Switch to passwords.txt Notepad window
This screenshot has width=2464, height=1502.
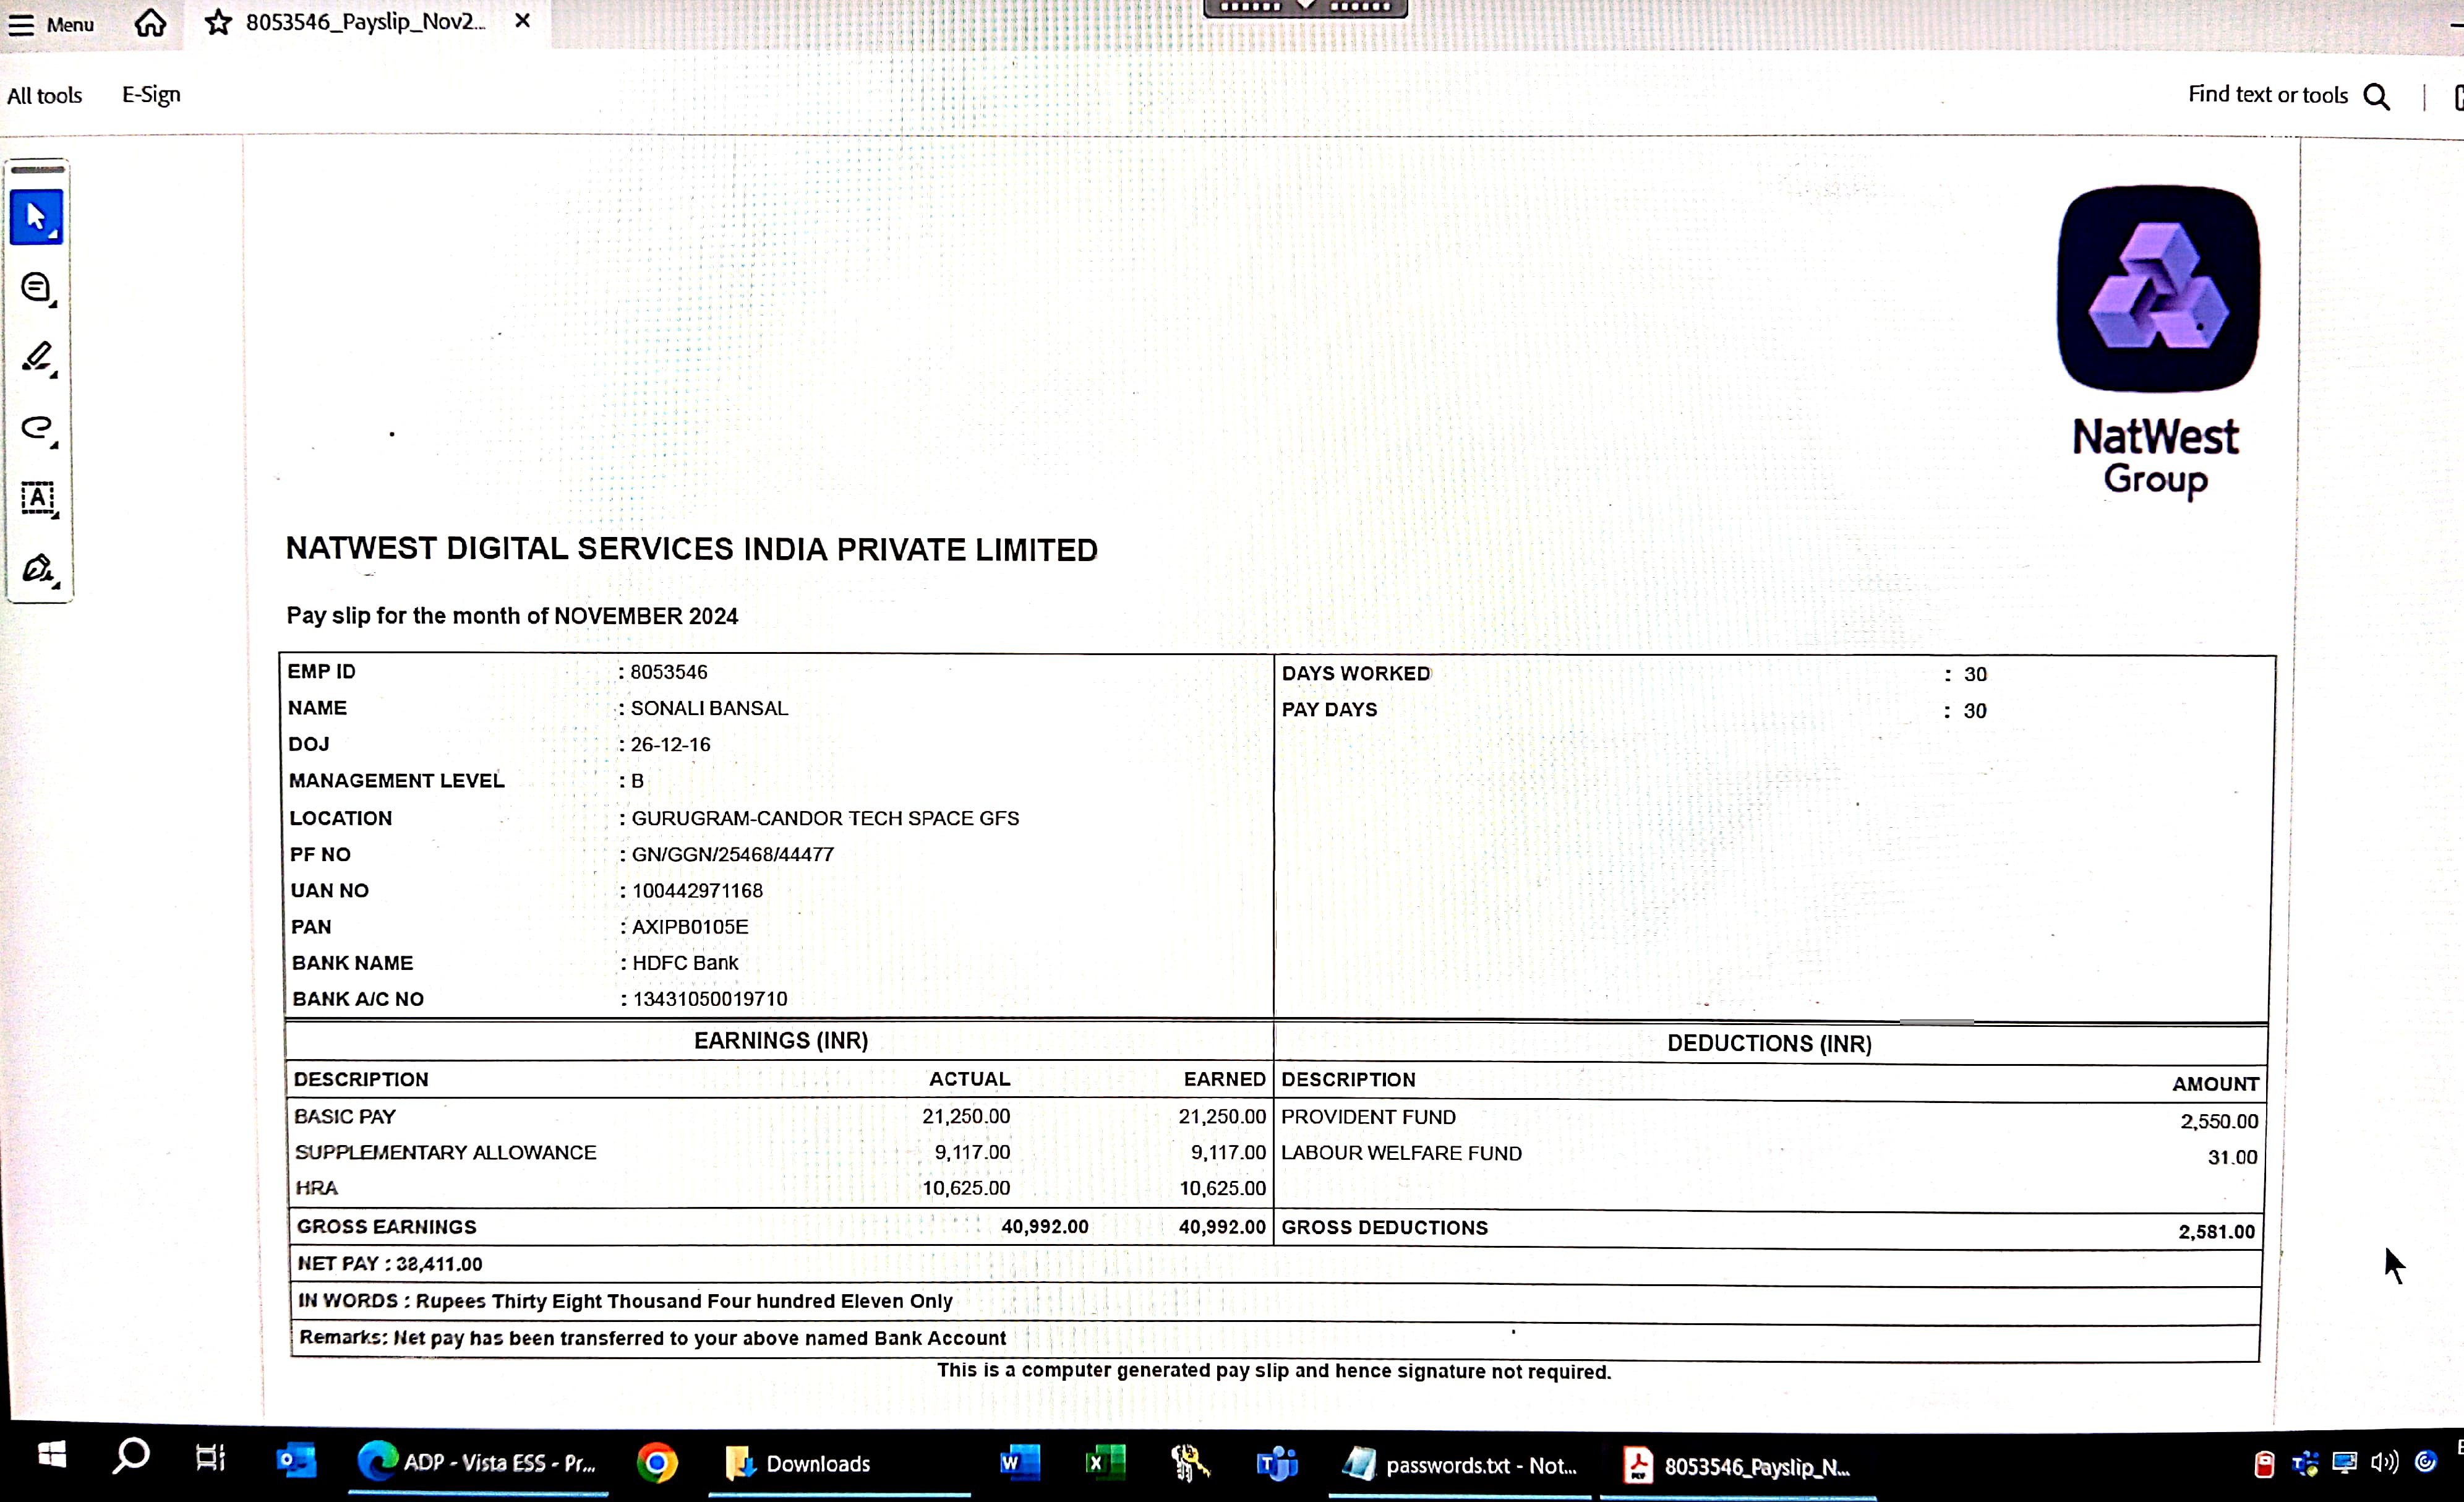point(1459,1465)
